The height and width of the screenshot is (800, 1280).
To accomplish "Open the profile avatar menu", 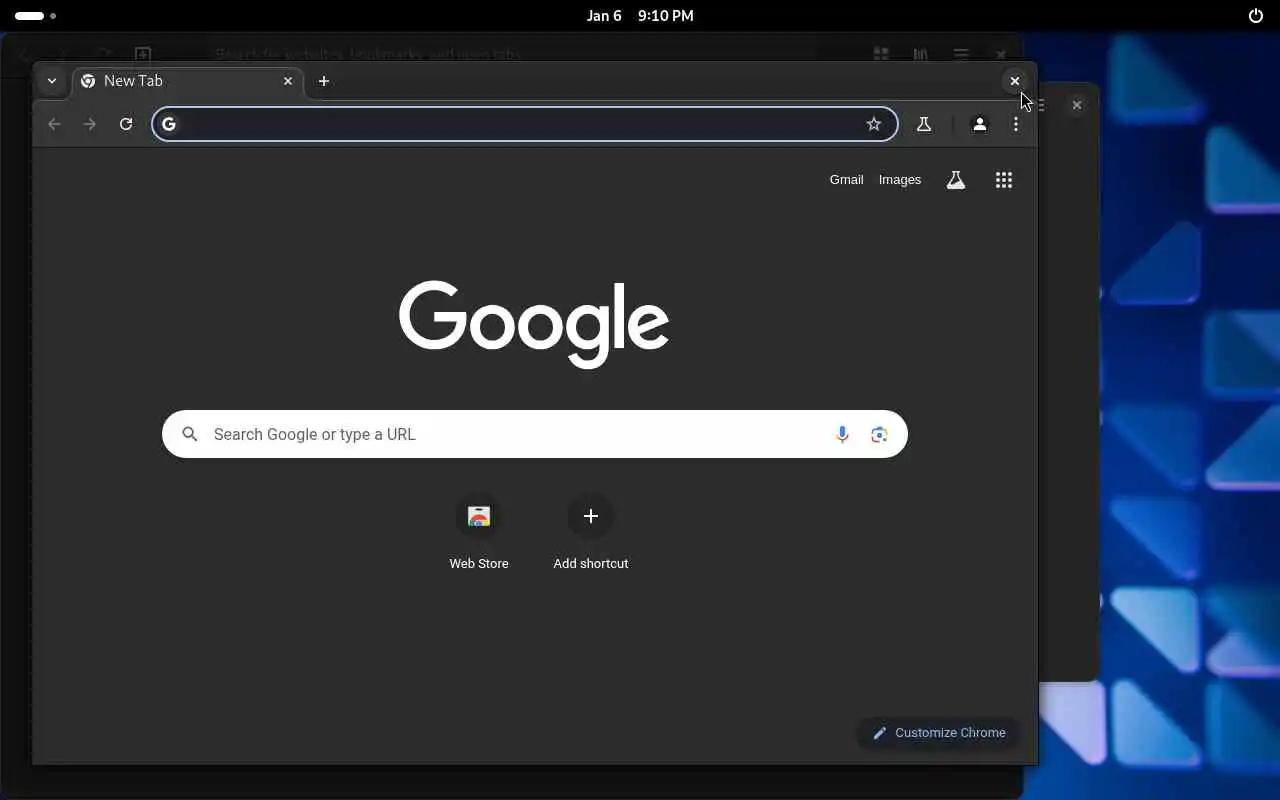I will click(980, 124).
